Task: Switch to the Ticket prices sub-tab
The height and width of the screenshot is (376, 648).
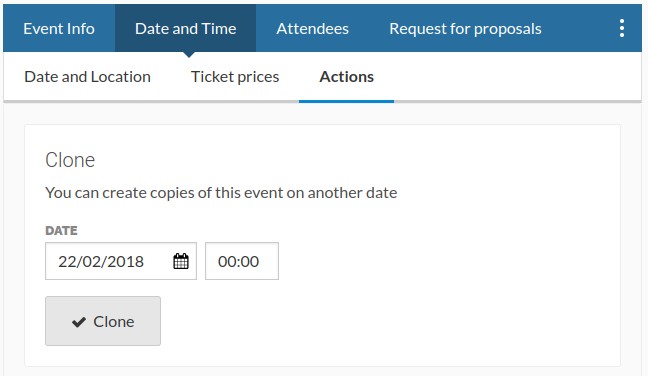Action: coord(235,77)
